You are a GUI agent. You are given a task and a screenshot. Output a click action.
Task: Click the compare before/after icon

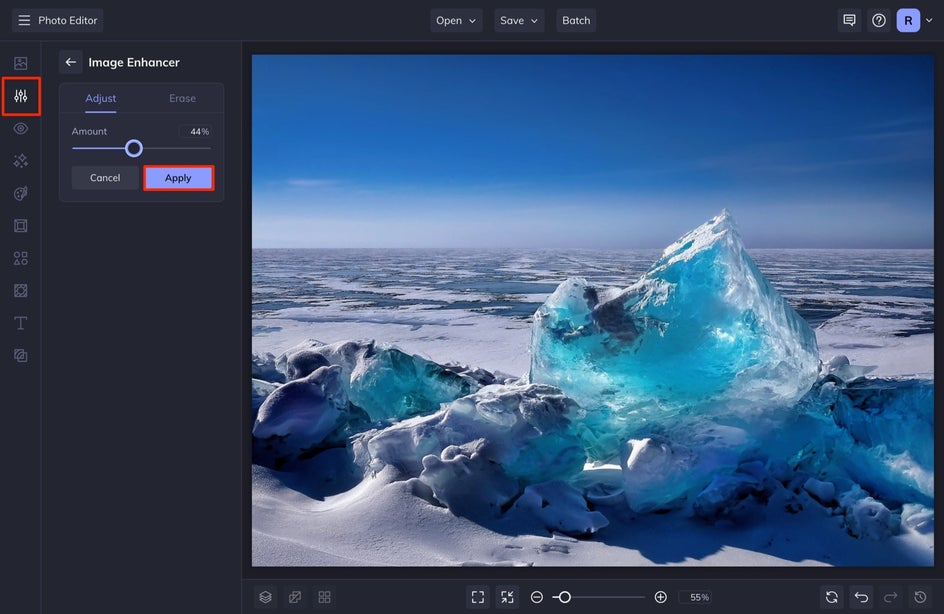pyautogui.click(x=295, y=597)
